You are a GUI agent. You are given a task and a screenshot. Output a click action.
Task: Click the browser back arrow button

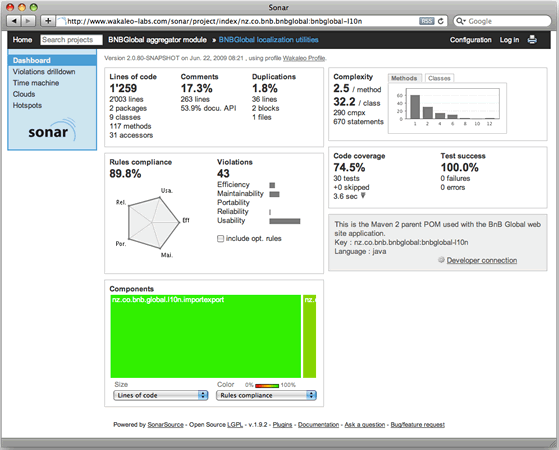14,21
